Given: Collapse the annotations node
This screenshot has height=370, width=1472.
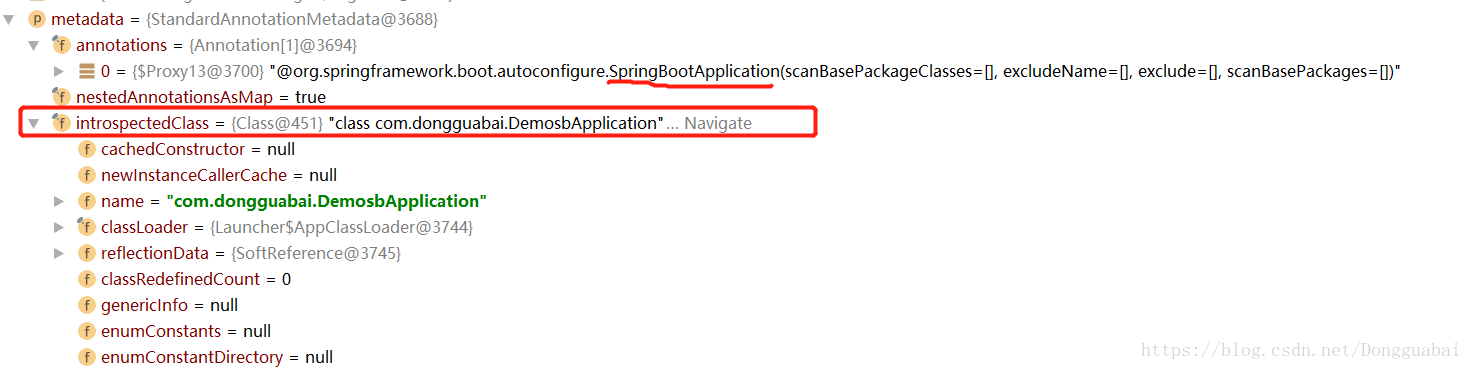Looking at the screenshot, I should (34, 45).
